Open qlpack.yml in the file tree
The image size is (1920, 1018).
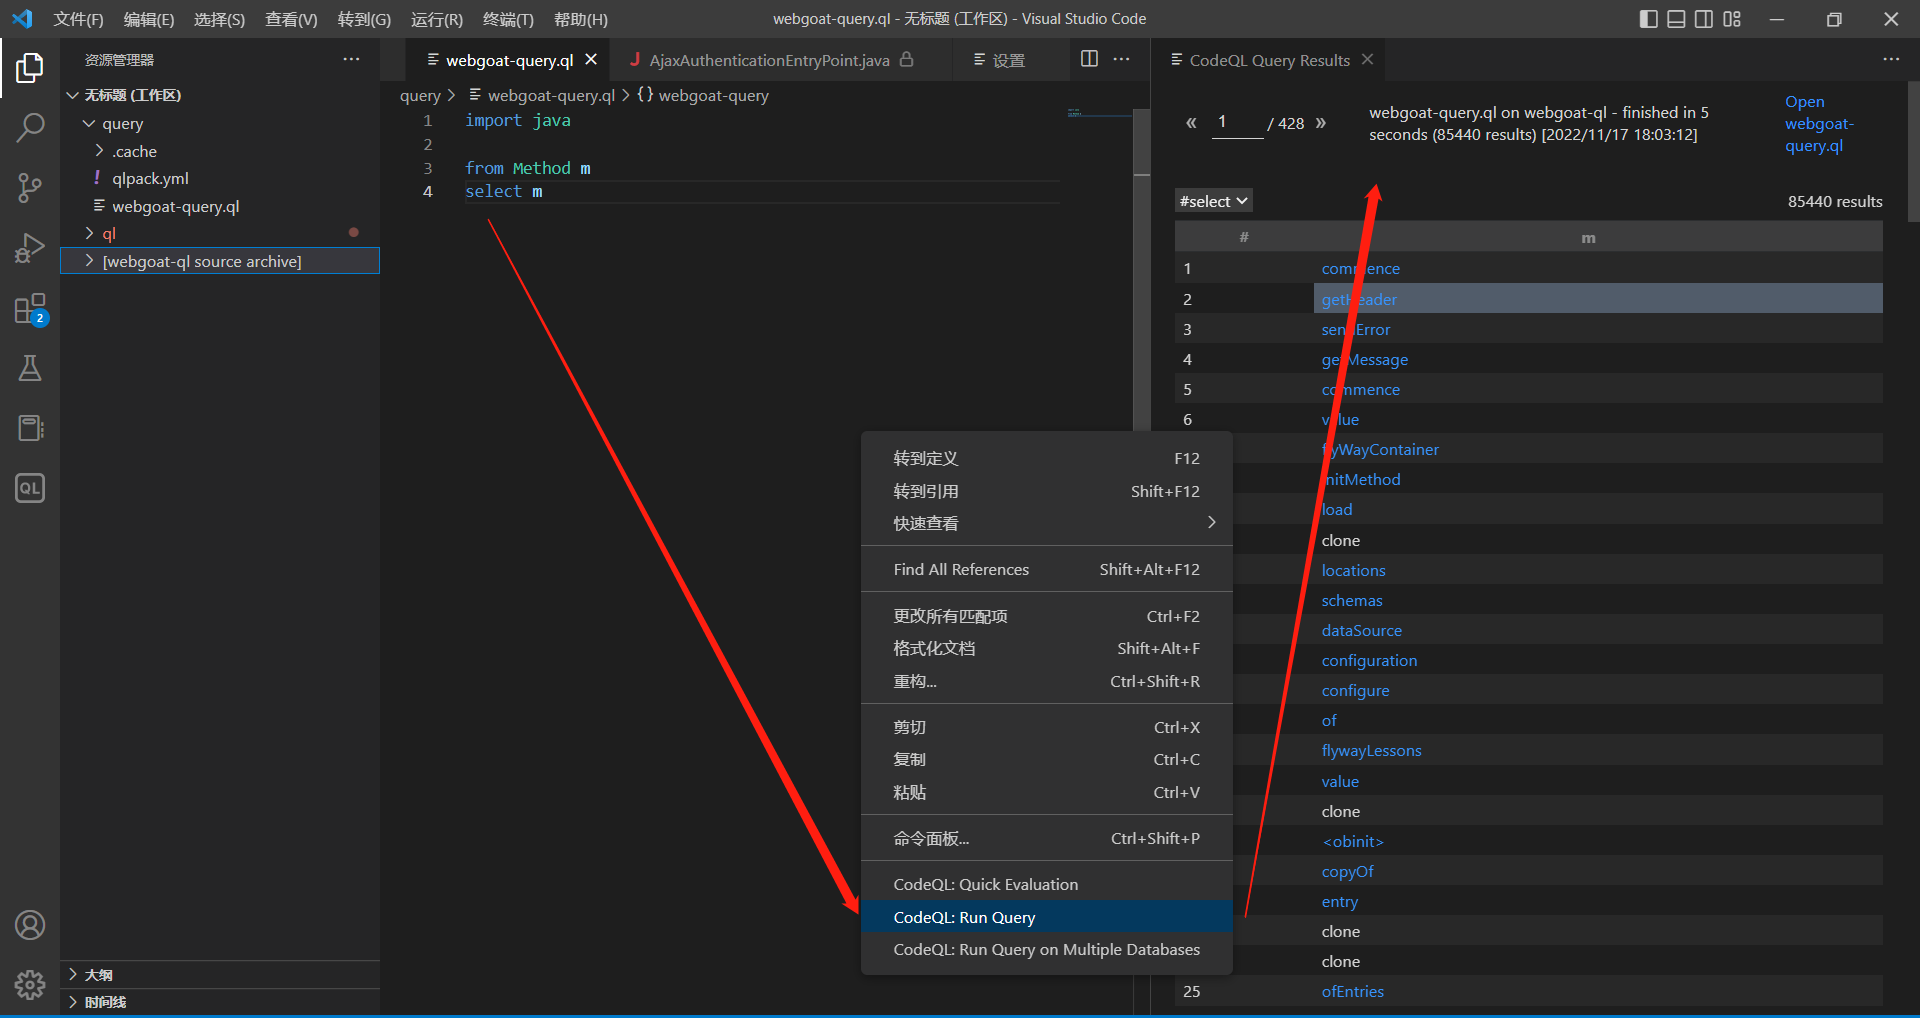150,178
